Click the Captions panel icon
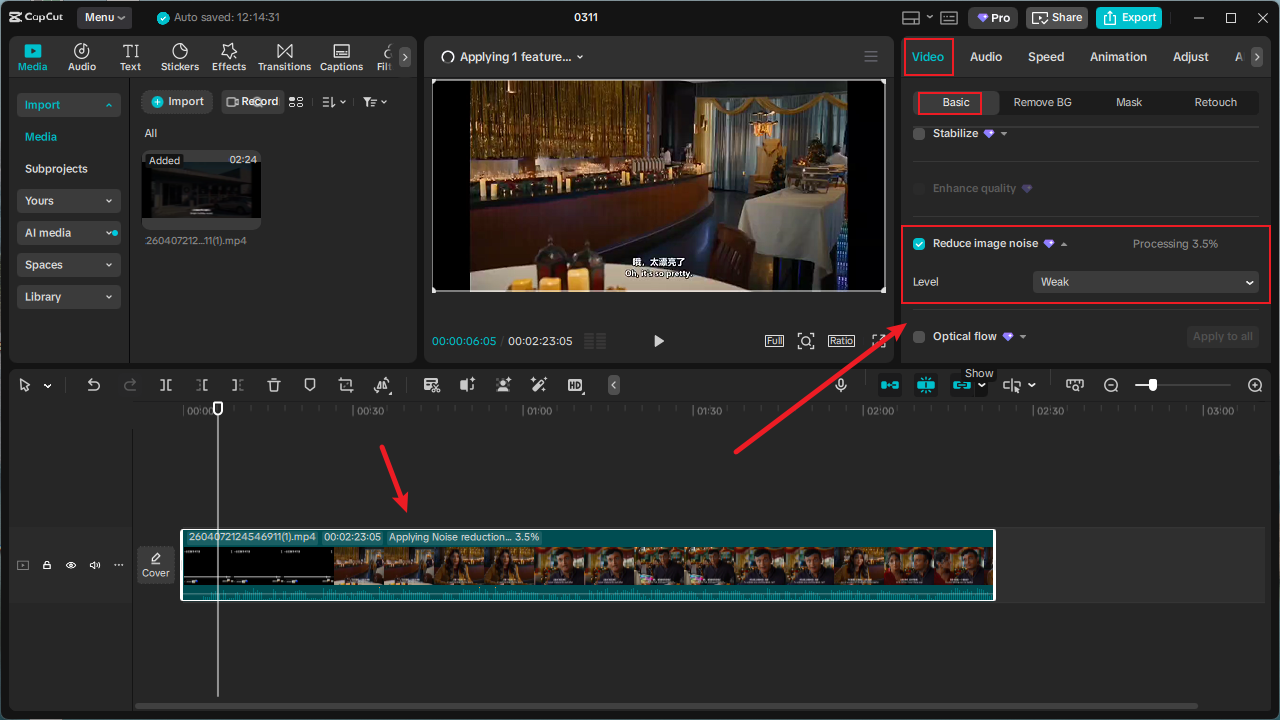 click(341, 56)
